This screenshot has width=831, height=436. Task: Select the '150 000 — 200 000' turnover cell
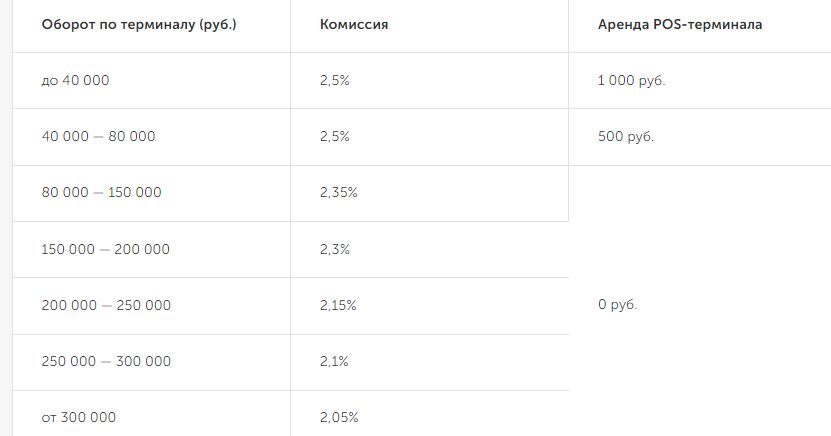pos(105,249)
